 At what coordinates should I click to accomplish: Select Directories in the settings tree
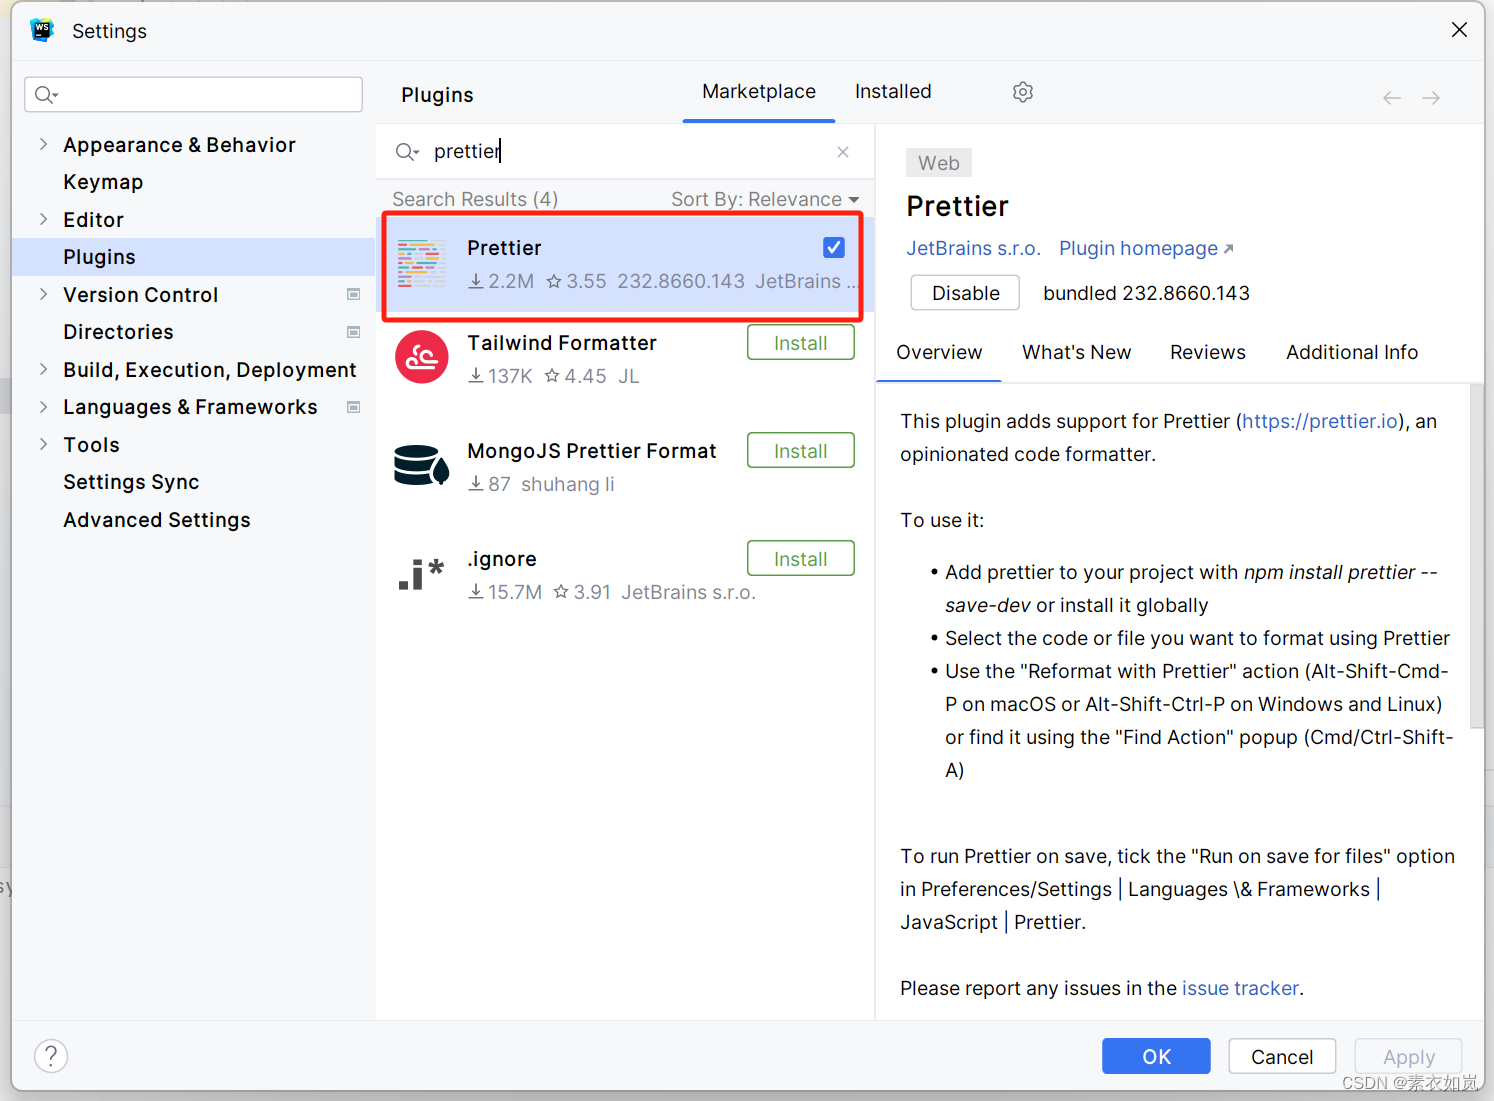pyautogui.click(x=118, y=332)
